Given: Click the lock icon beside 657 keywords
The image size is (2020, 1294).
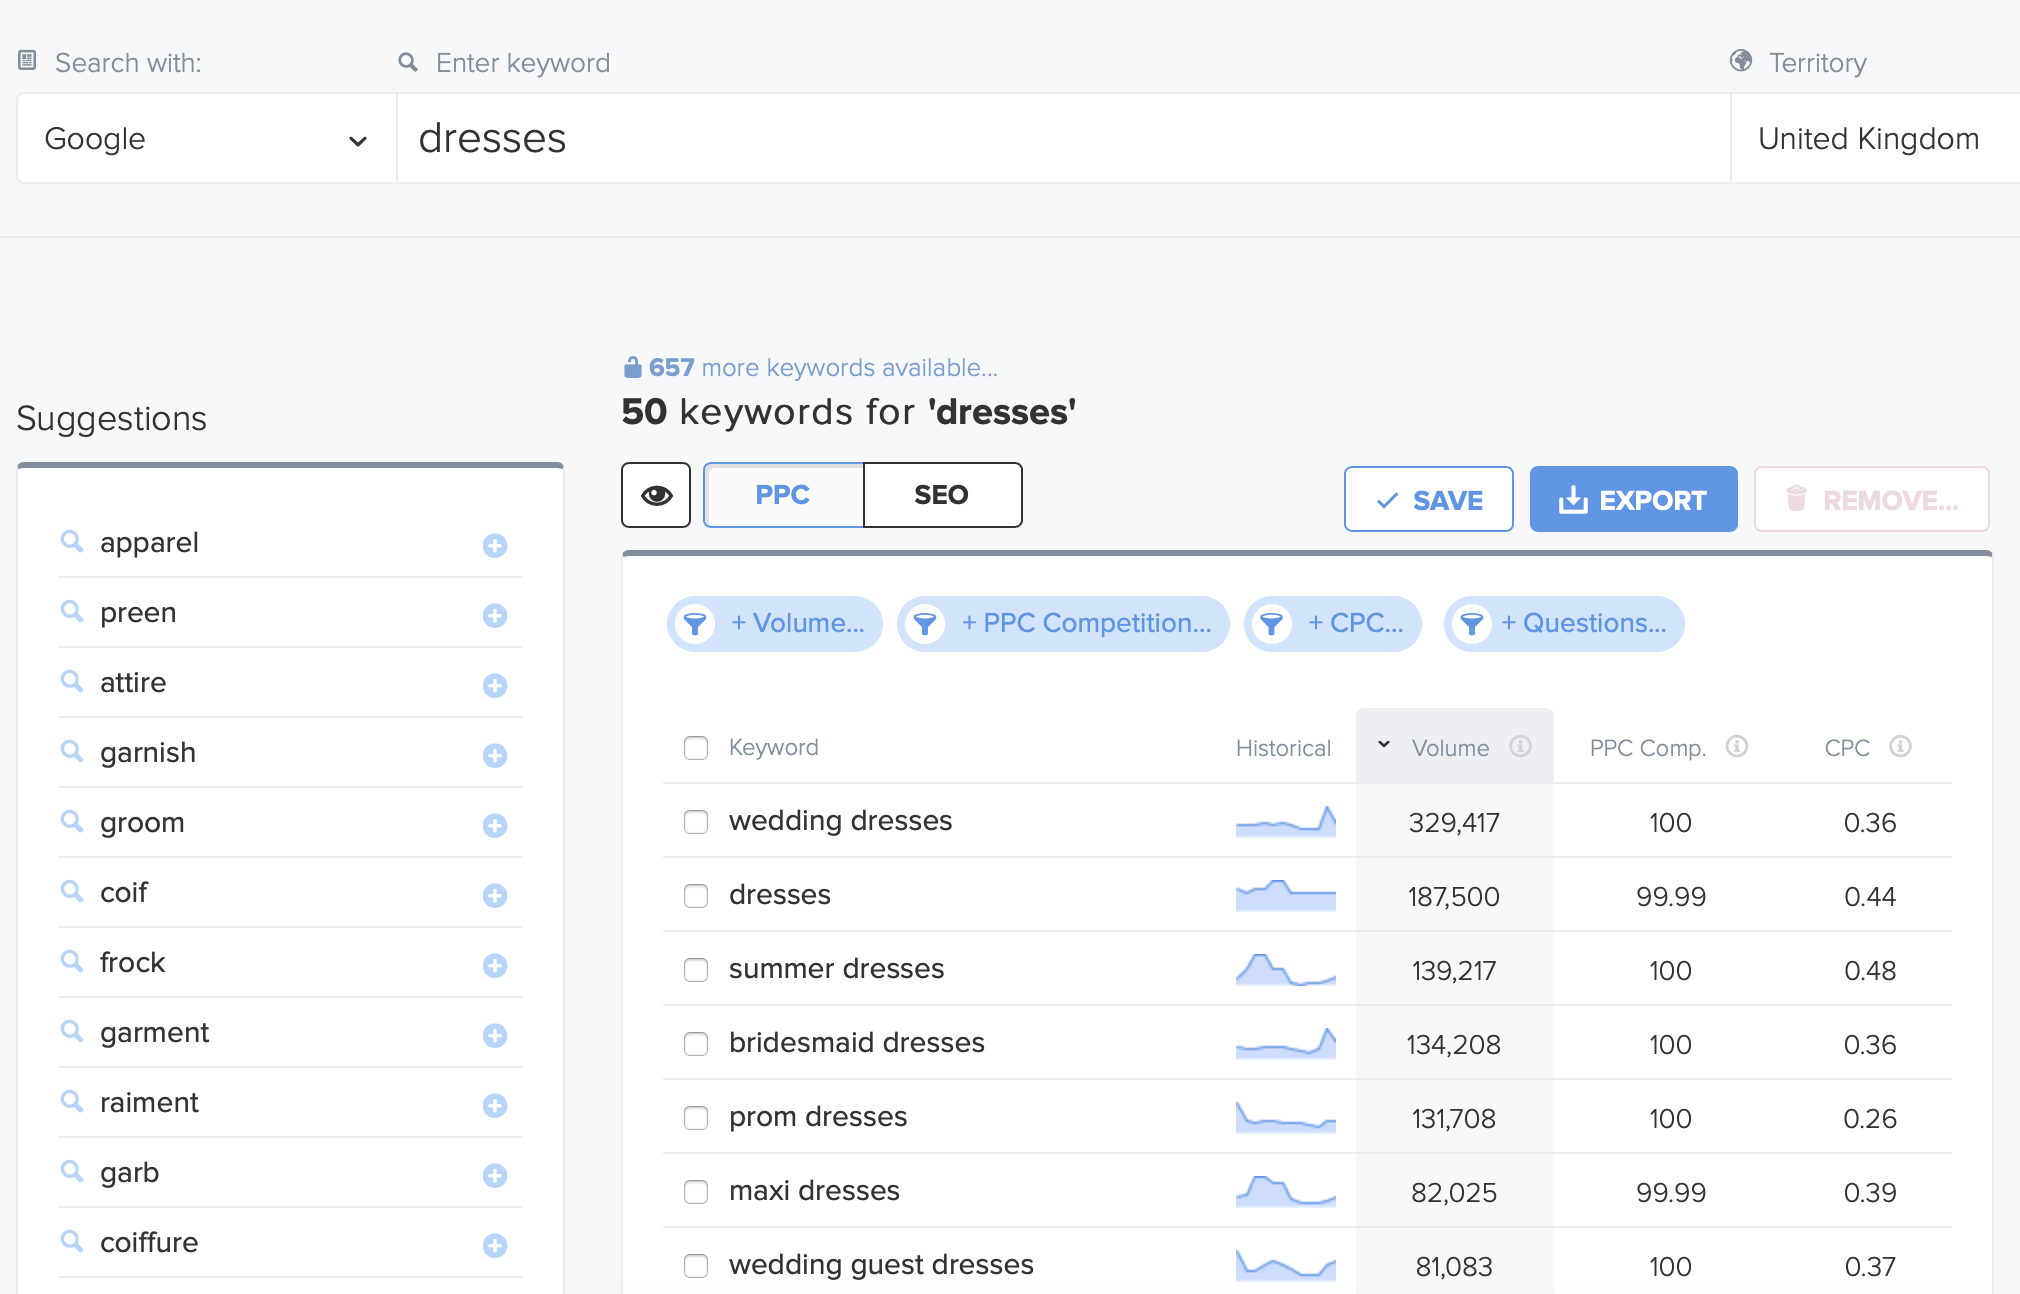Looking at the screenshot, I should click(632, 367).
